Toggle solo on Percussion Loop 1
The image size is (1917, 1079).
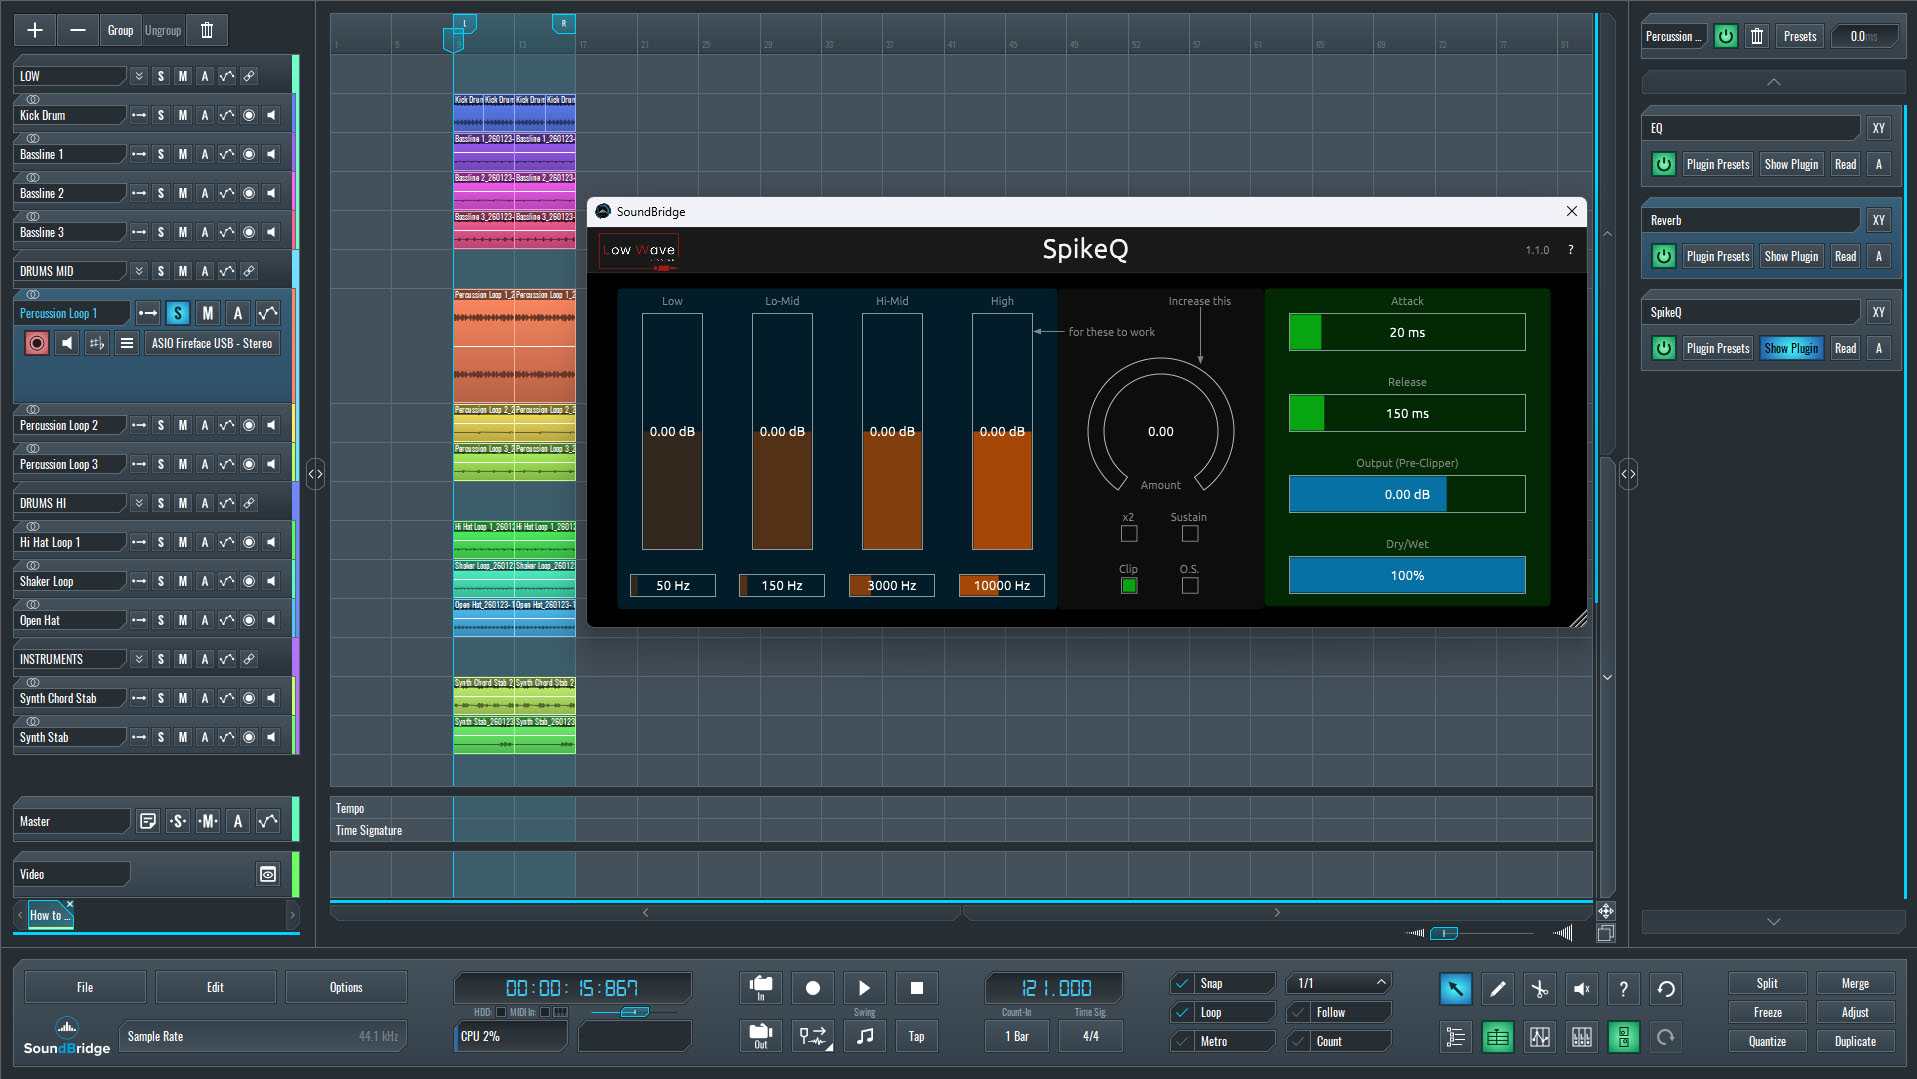[178, 313]
